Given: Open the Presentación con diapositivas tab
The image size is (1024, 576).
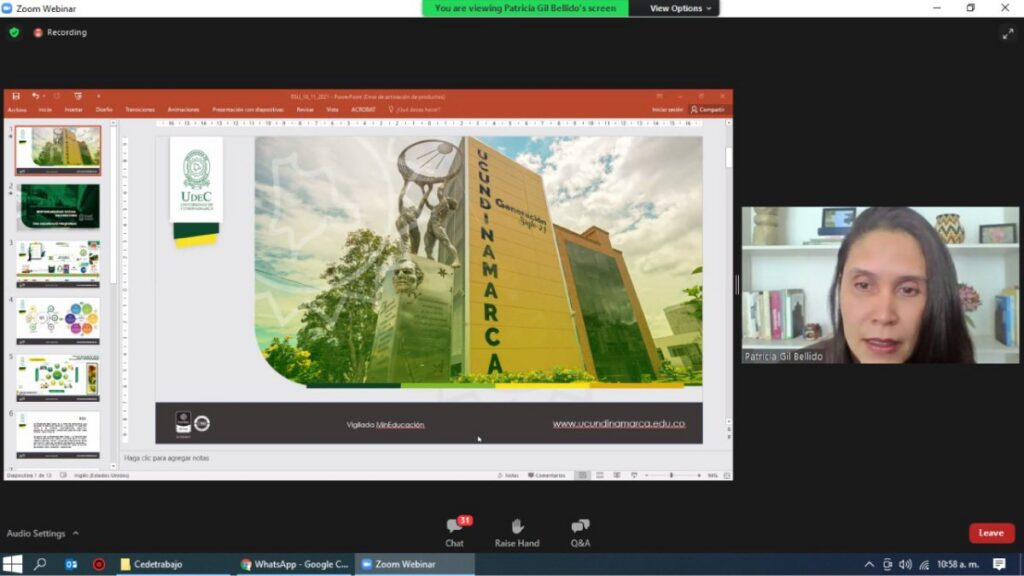Looking at the screenshot, I should pos(248,110).
